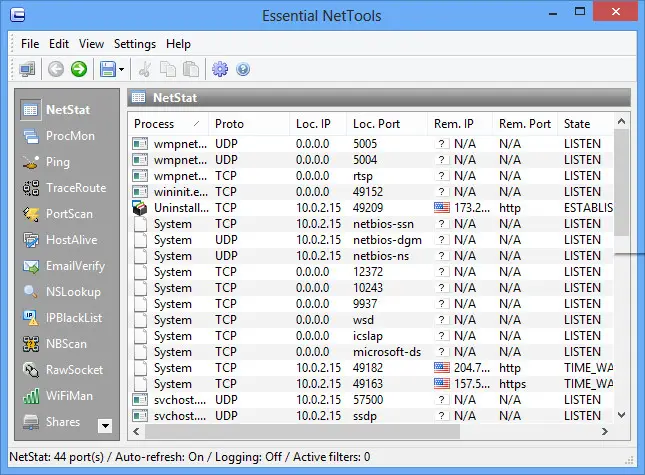Click the application icon in title bar
Image resolution: width=645 pixels, height=475 pixels.
(x=18, y=15)
